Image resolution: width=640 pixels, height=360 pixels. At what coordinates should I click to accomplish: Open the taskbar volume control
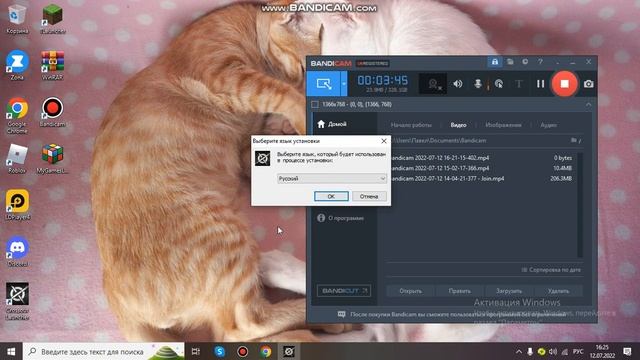pos(553,351)
